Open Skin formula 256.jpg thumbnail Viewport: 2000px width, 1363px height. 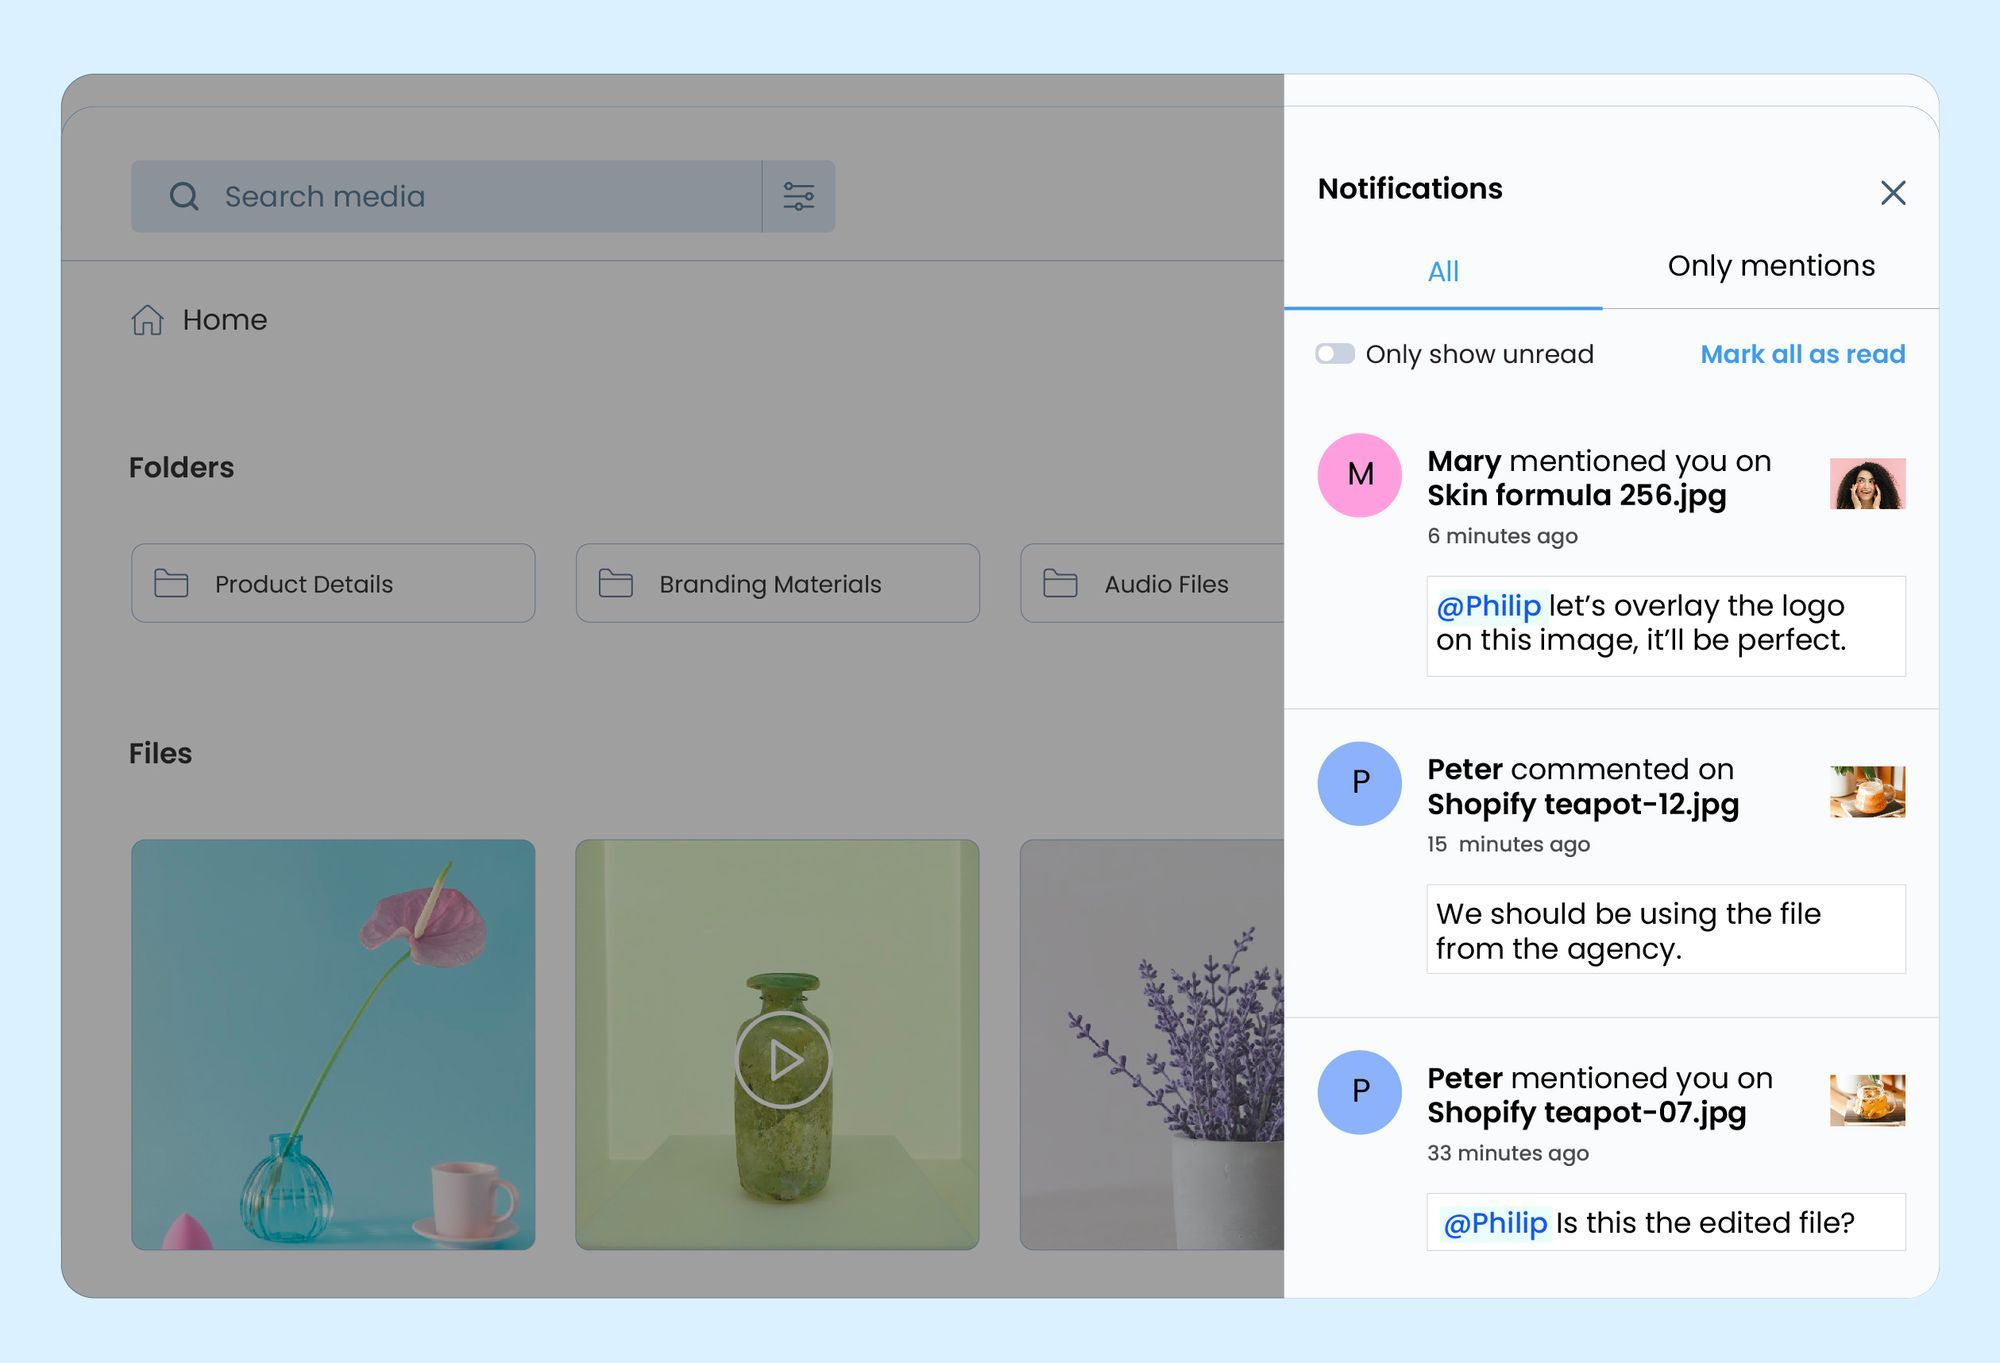(x=1867, y=484)
